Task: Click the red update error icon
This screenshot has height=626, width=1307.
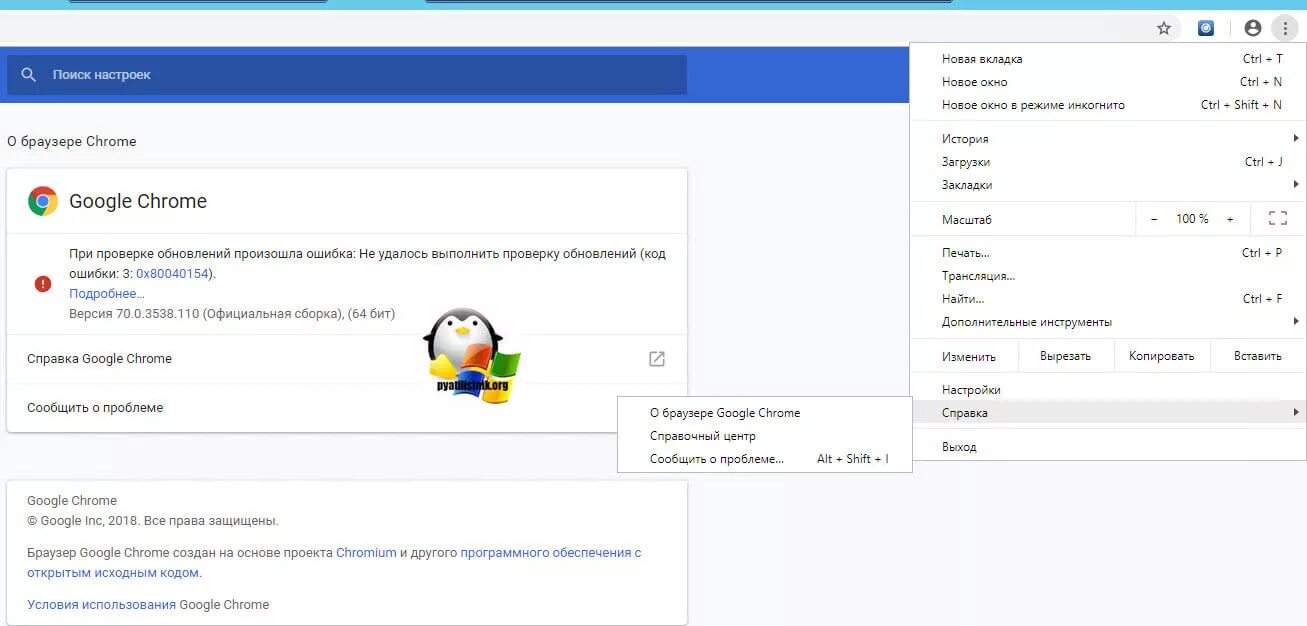Action: click(x=43, y=284)
